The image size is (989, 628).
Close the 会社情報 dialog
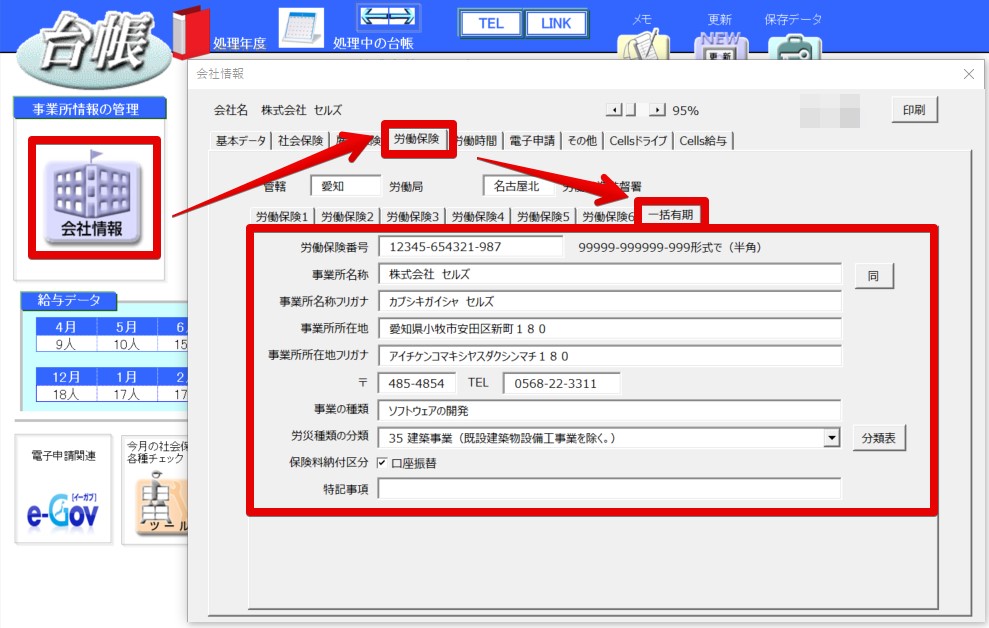[x=969, y=74]
